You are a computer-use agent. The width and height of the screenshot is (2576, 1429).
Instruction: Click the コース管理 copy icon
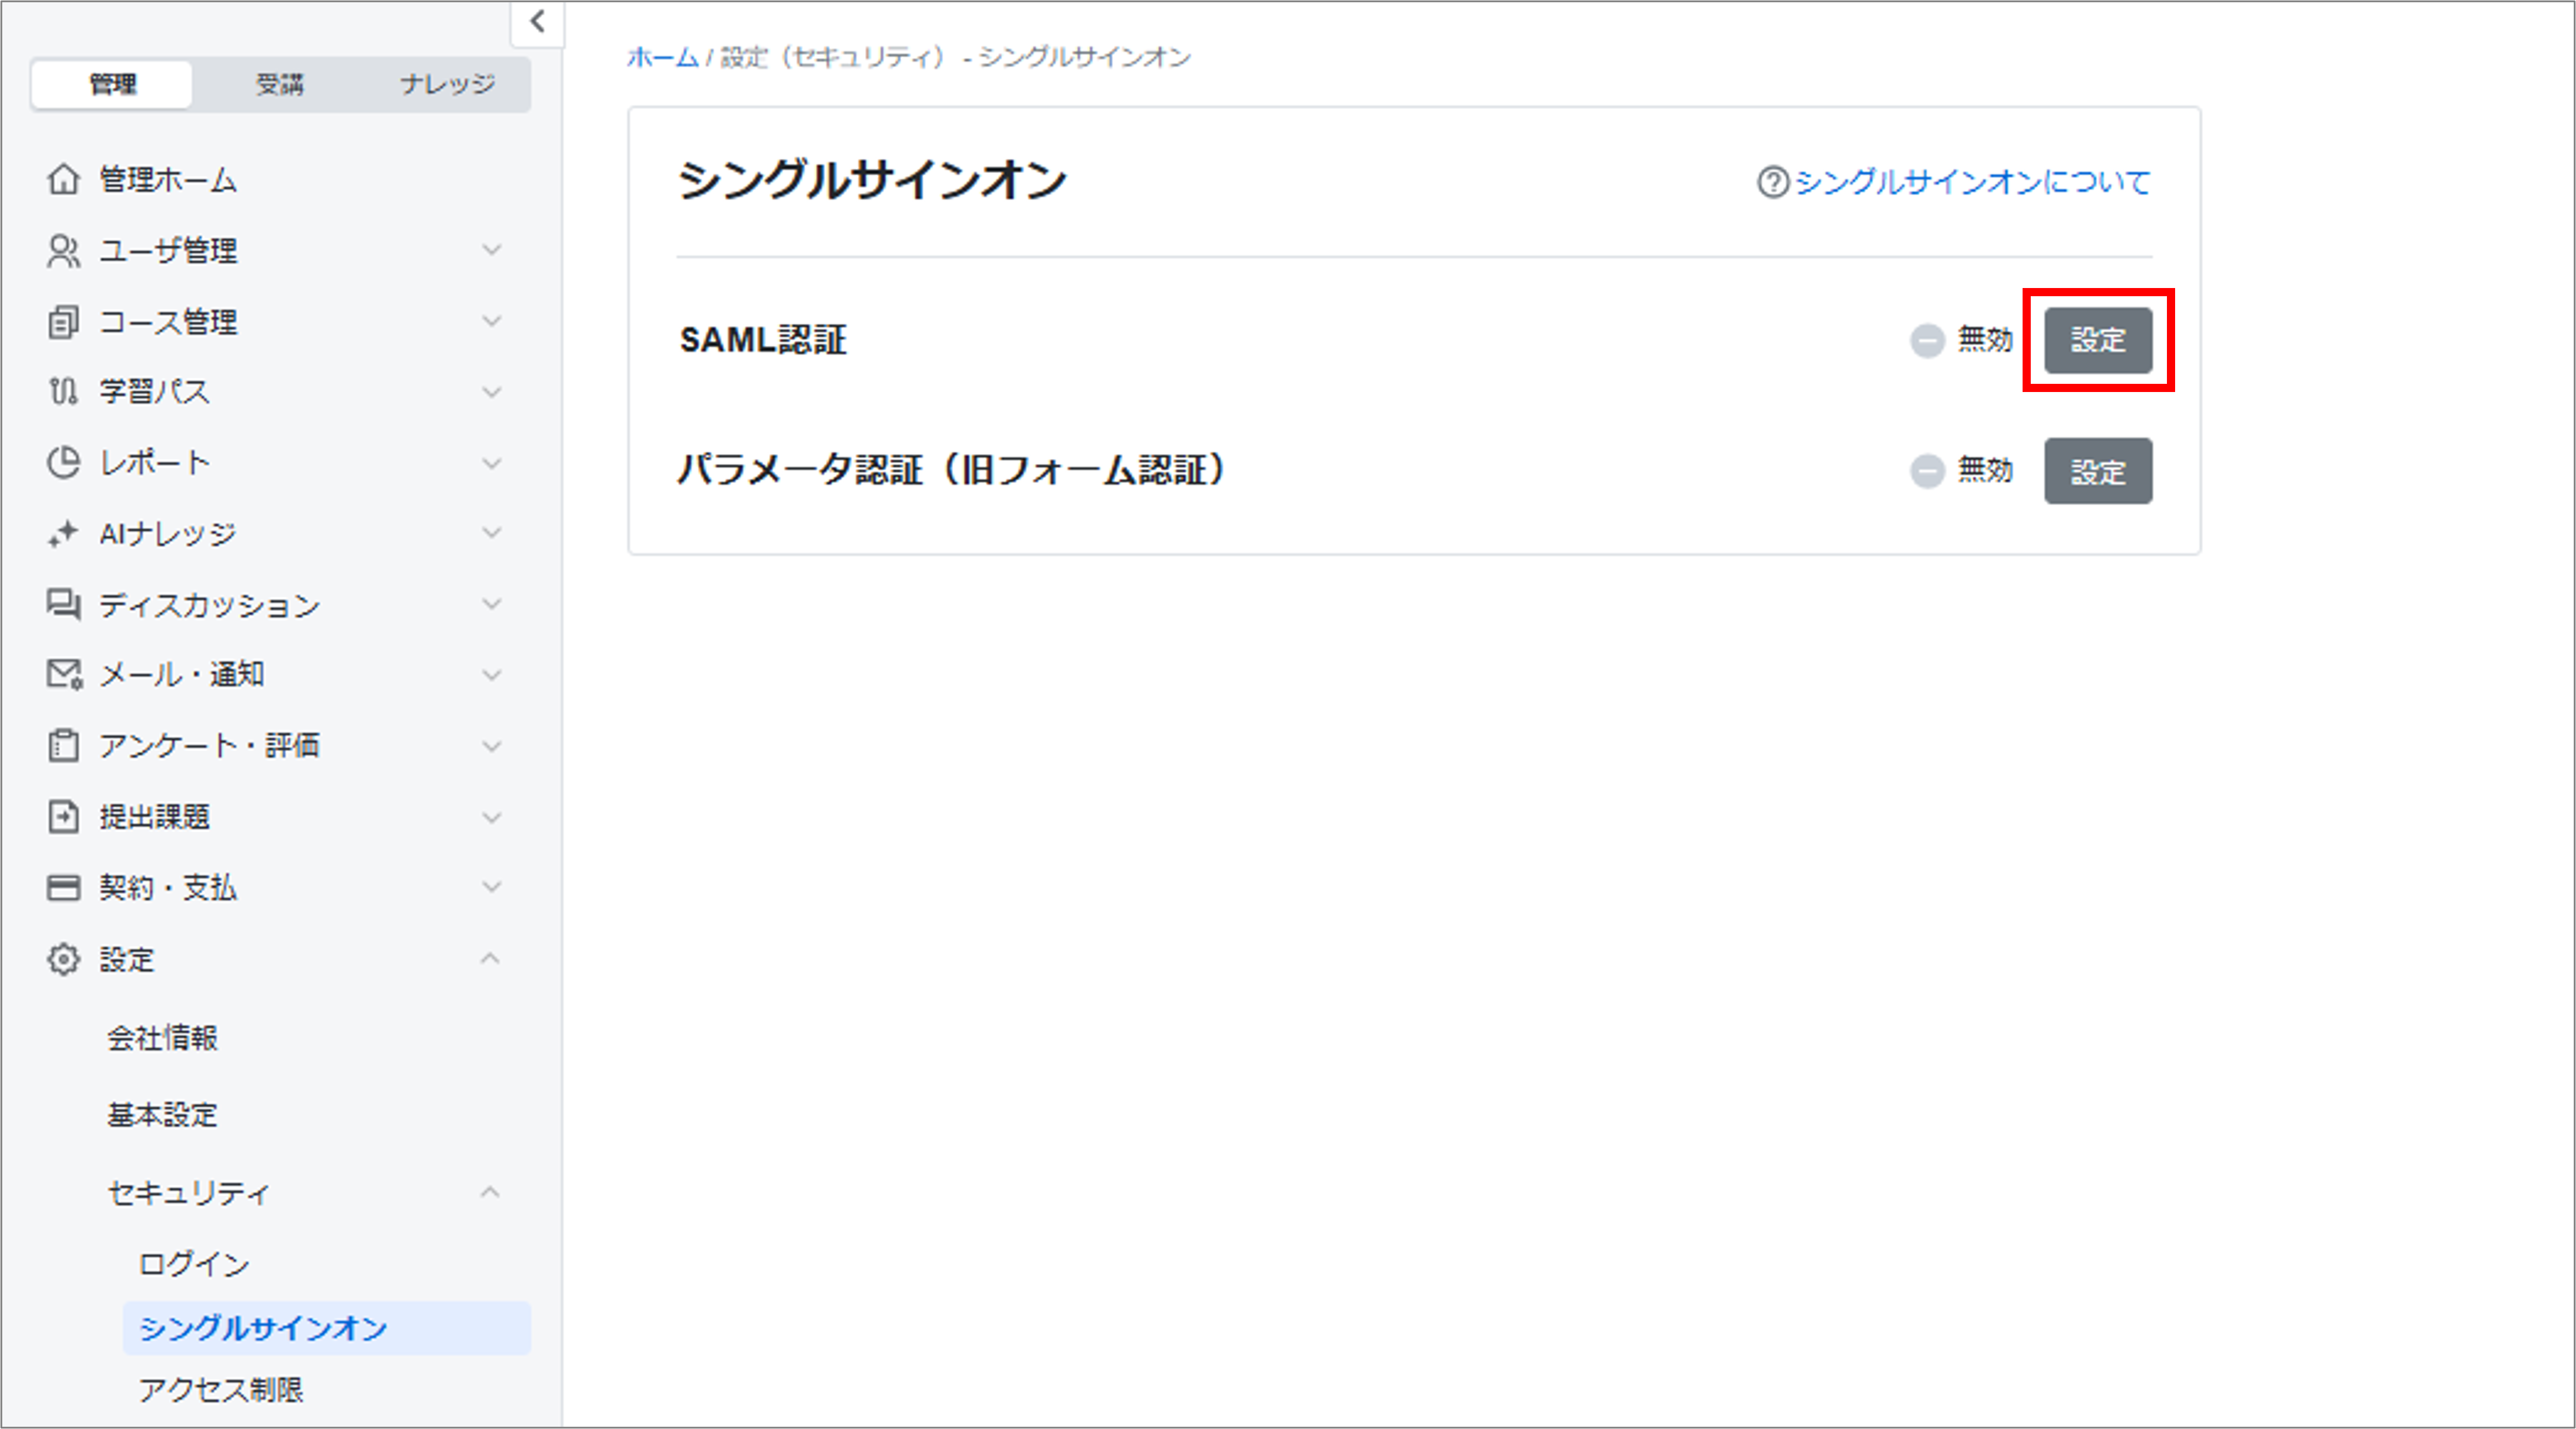(x=63, y=322)
